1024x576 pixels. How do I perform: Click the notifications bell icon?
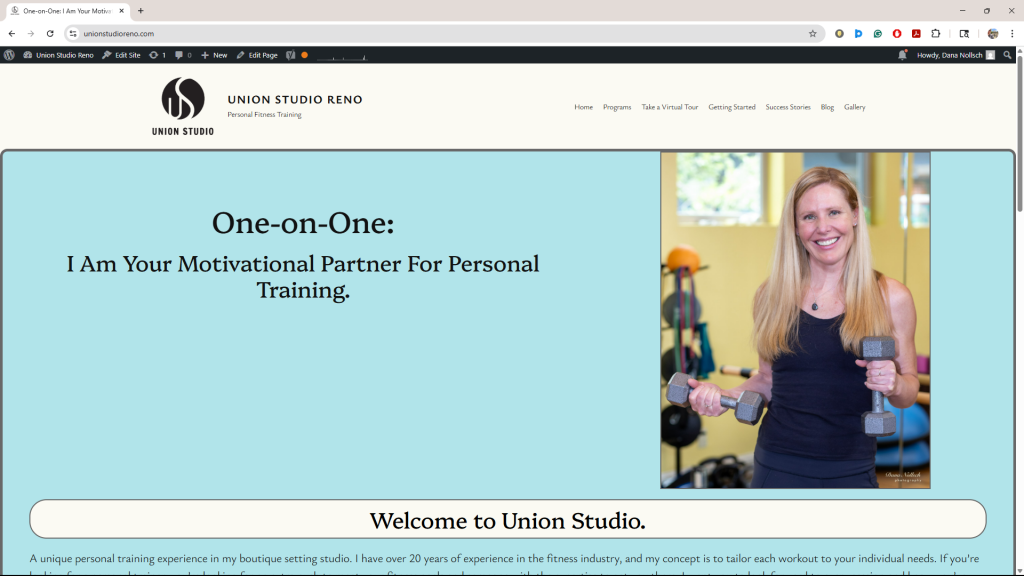tap(902, 55)
